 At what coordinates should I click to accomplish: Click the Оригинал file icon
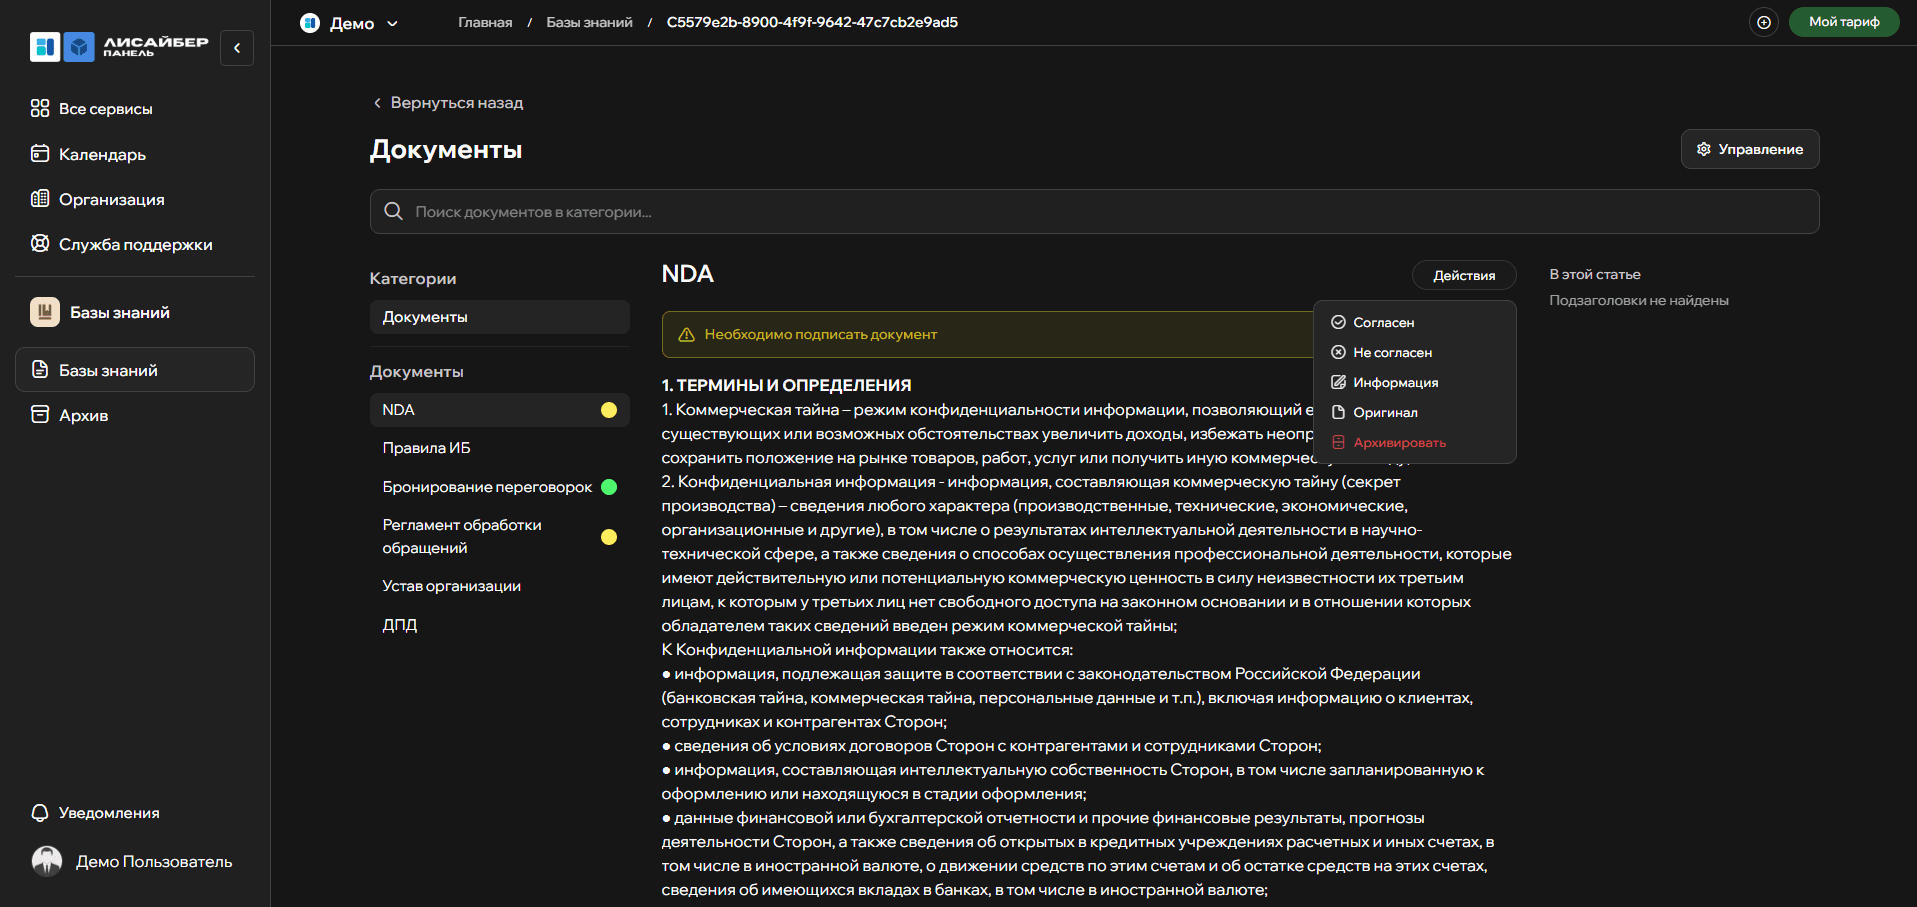(1338, 412)
